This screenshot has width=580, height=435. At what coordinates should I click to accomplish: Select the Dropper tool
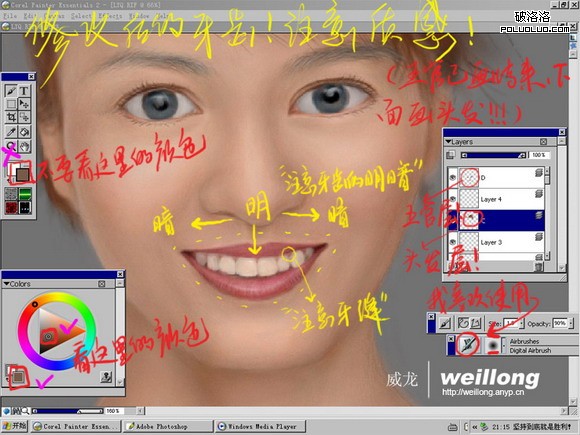tap(11, 132)
